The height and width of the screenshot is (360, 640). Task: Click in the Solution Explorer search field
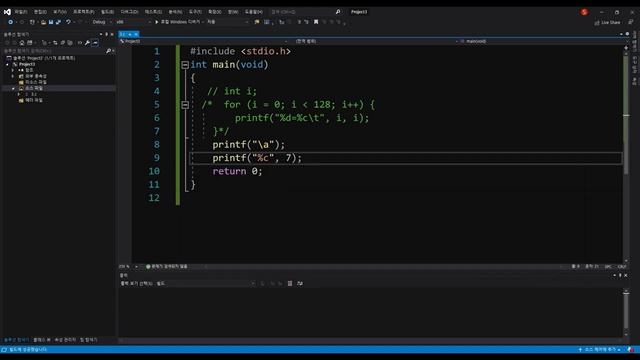click(x=53, y=51)
